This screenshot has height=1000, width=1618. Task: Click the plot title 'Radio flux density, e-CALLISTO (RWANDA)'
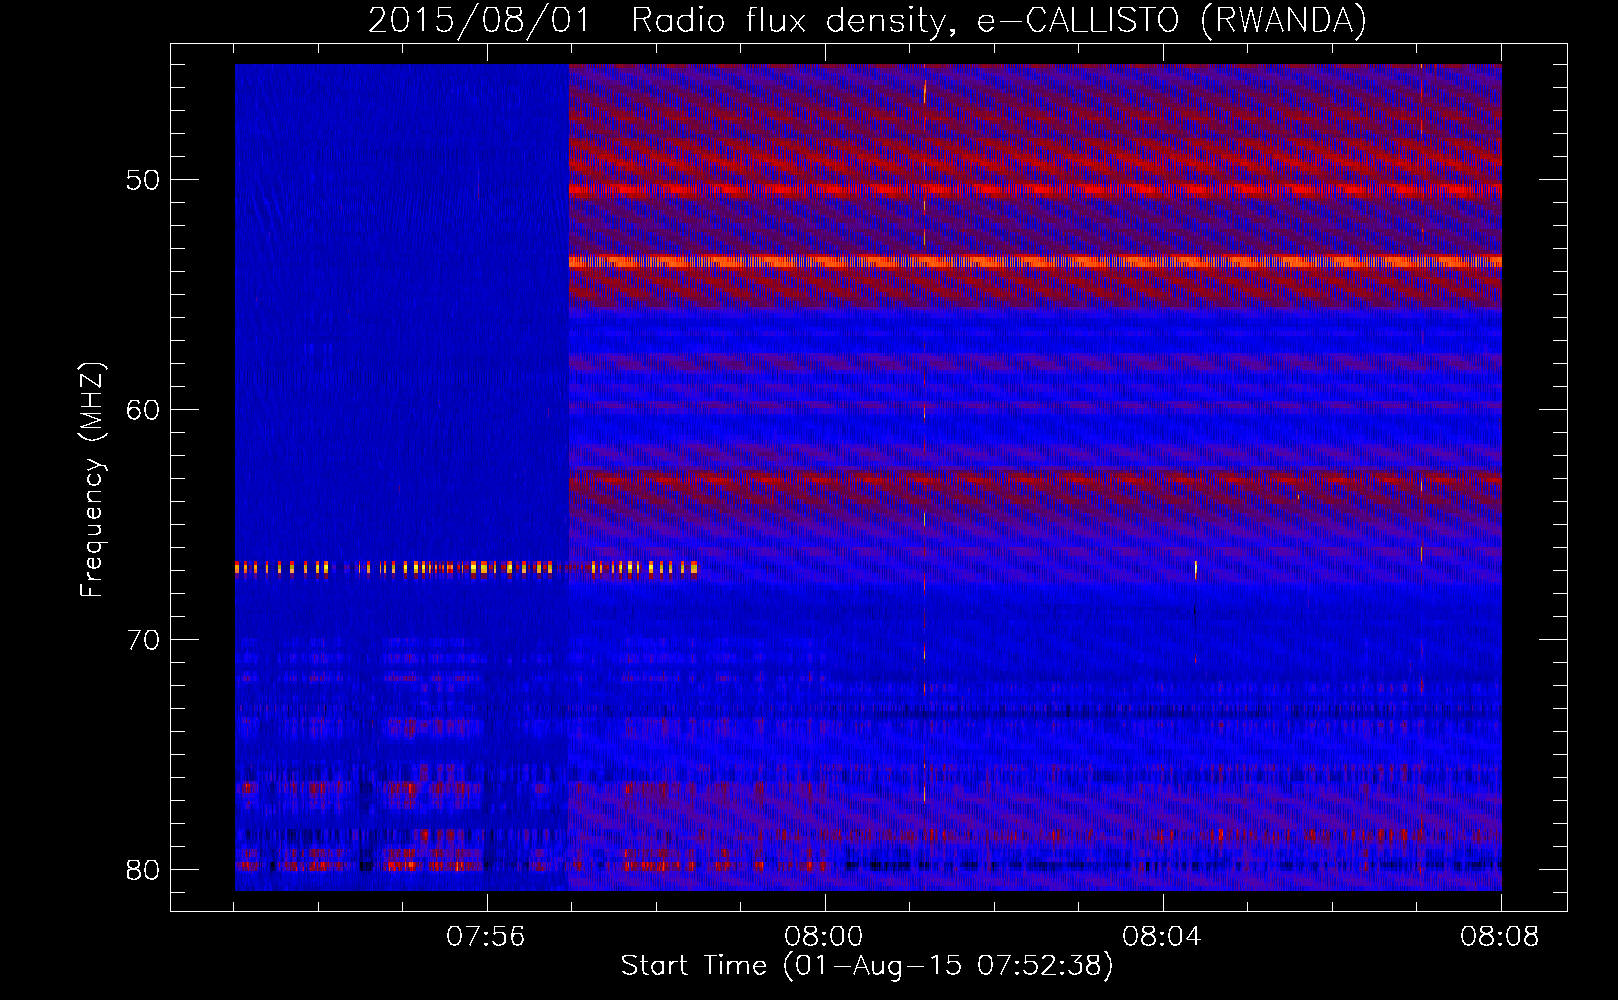tap(999, 20)
